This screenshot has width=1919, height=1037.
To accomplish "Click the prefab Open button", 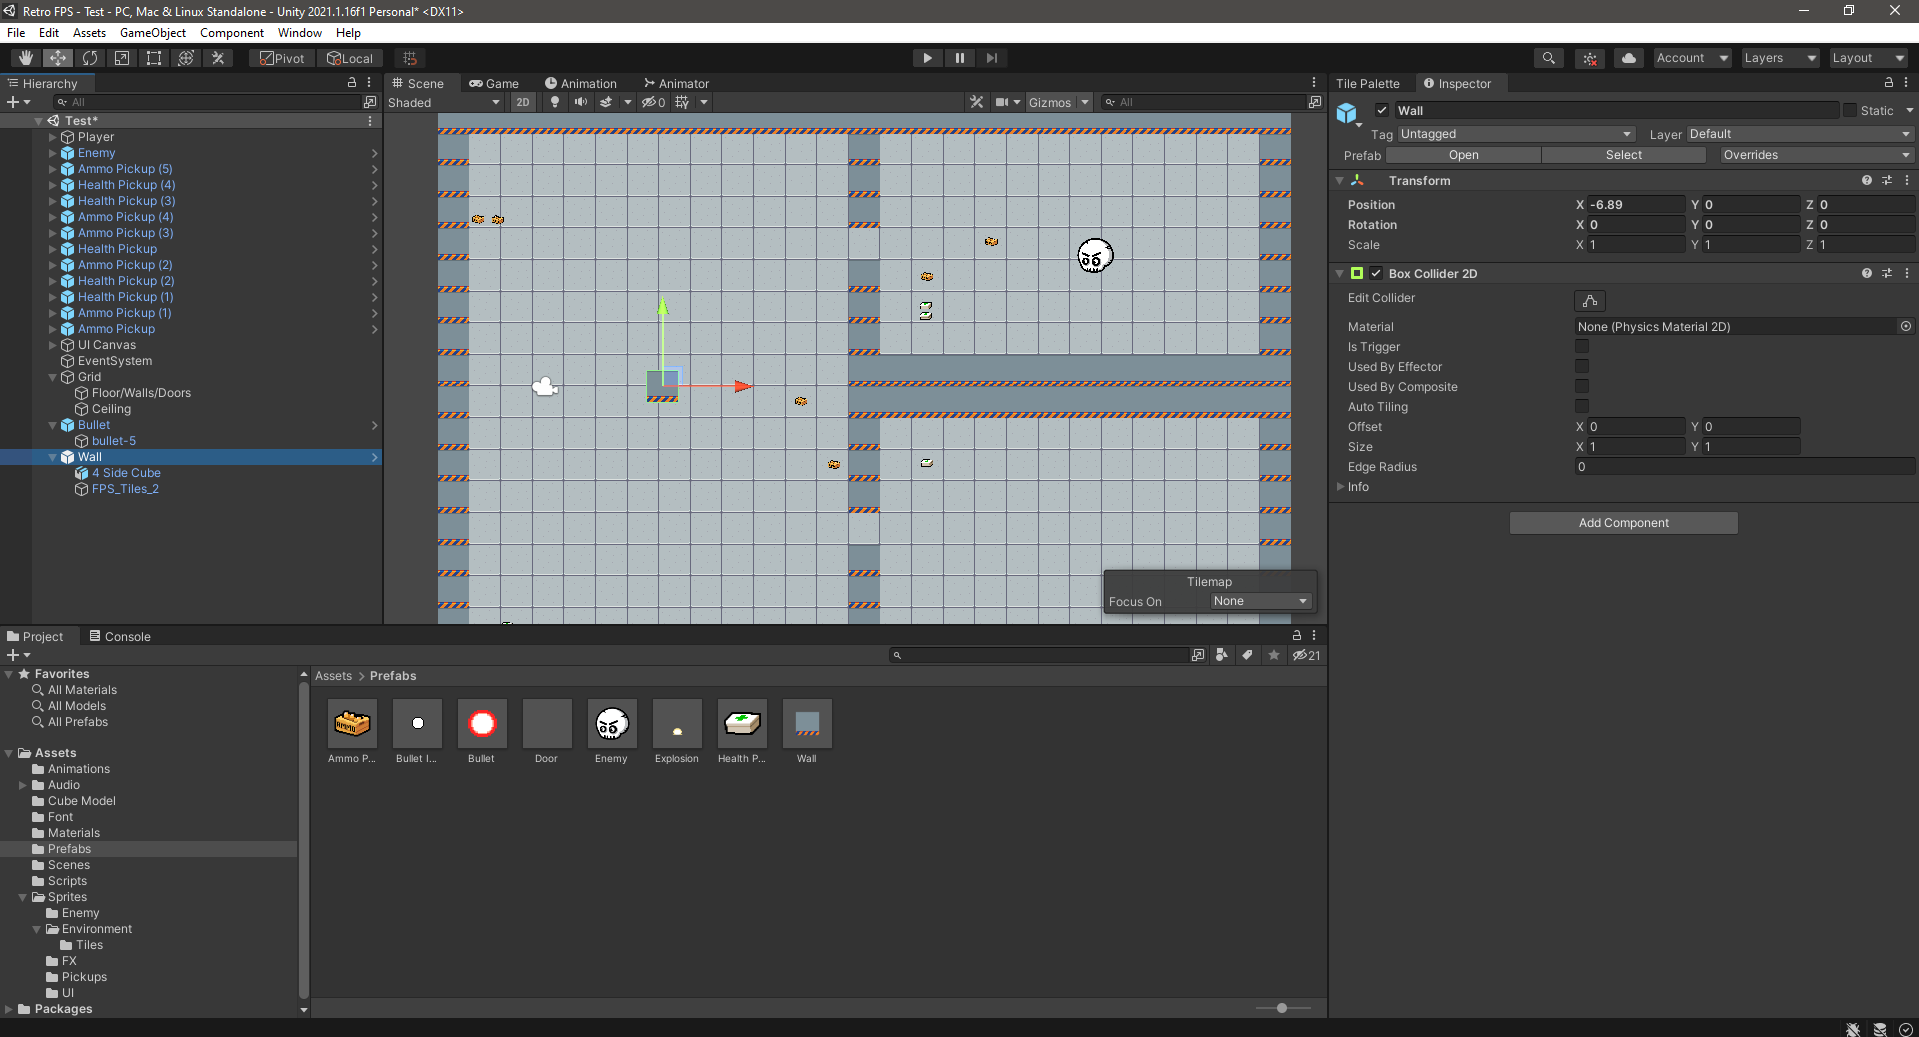I will coord(1463,155).
